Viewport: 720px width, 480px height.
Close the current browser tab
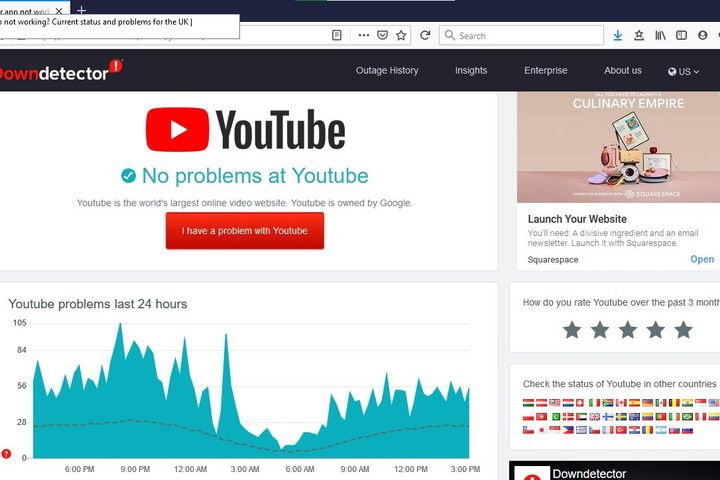[x=59, y=11]
